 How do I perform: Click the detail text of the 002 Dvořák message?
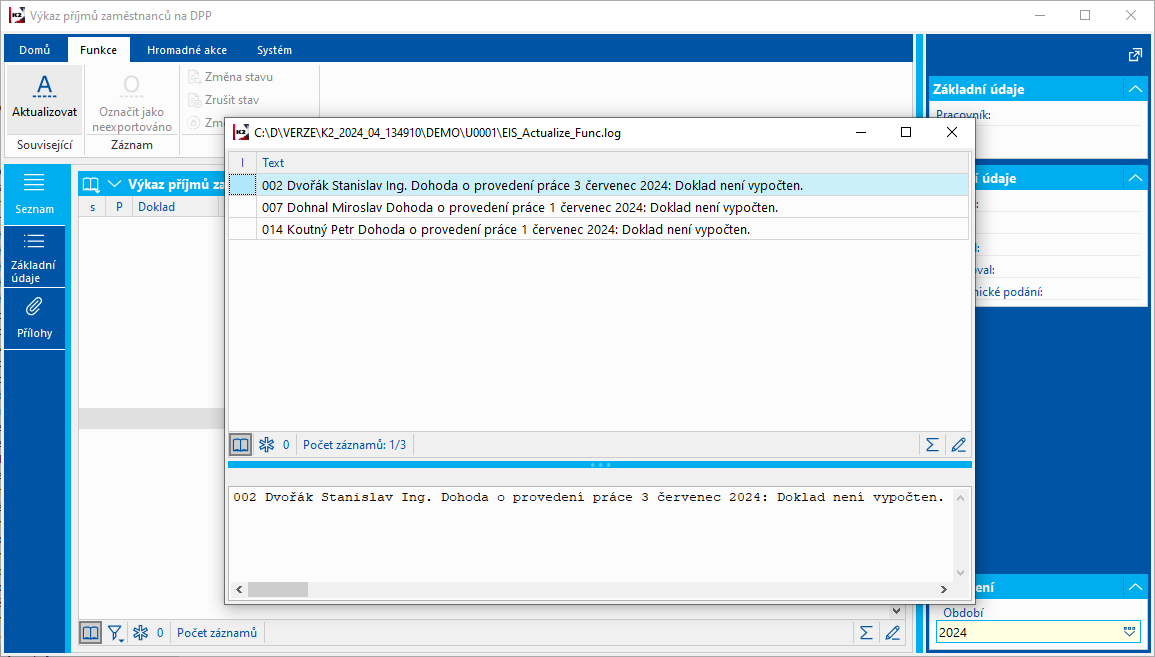pos(589,497)
